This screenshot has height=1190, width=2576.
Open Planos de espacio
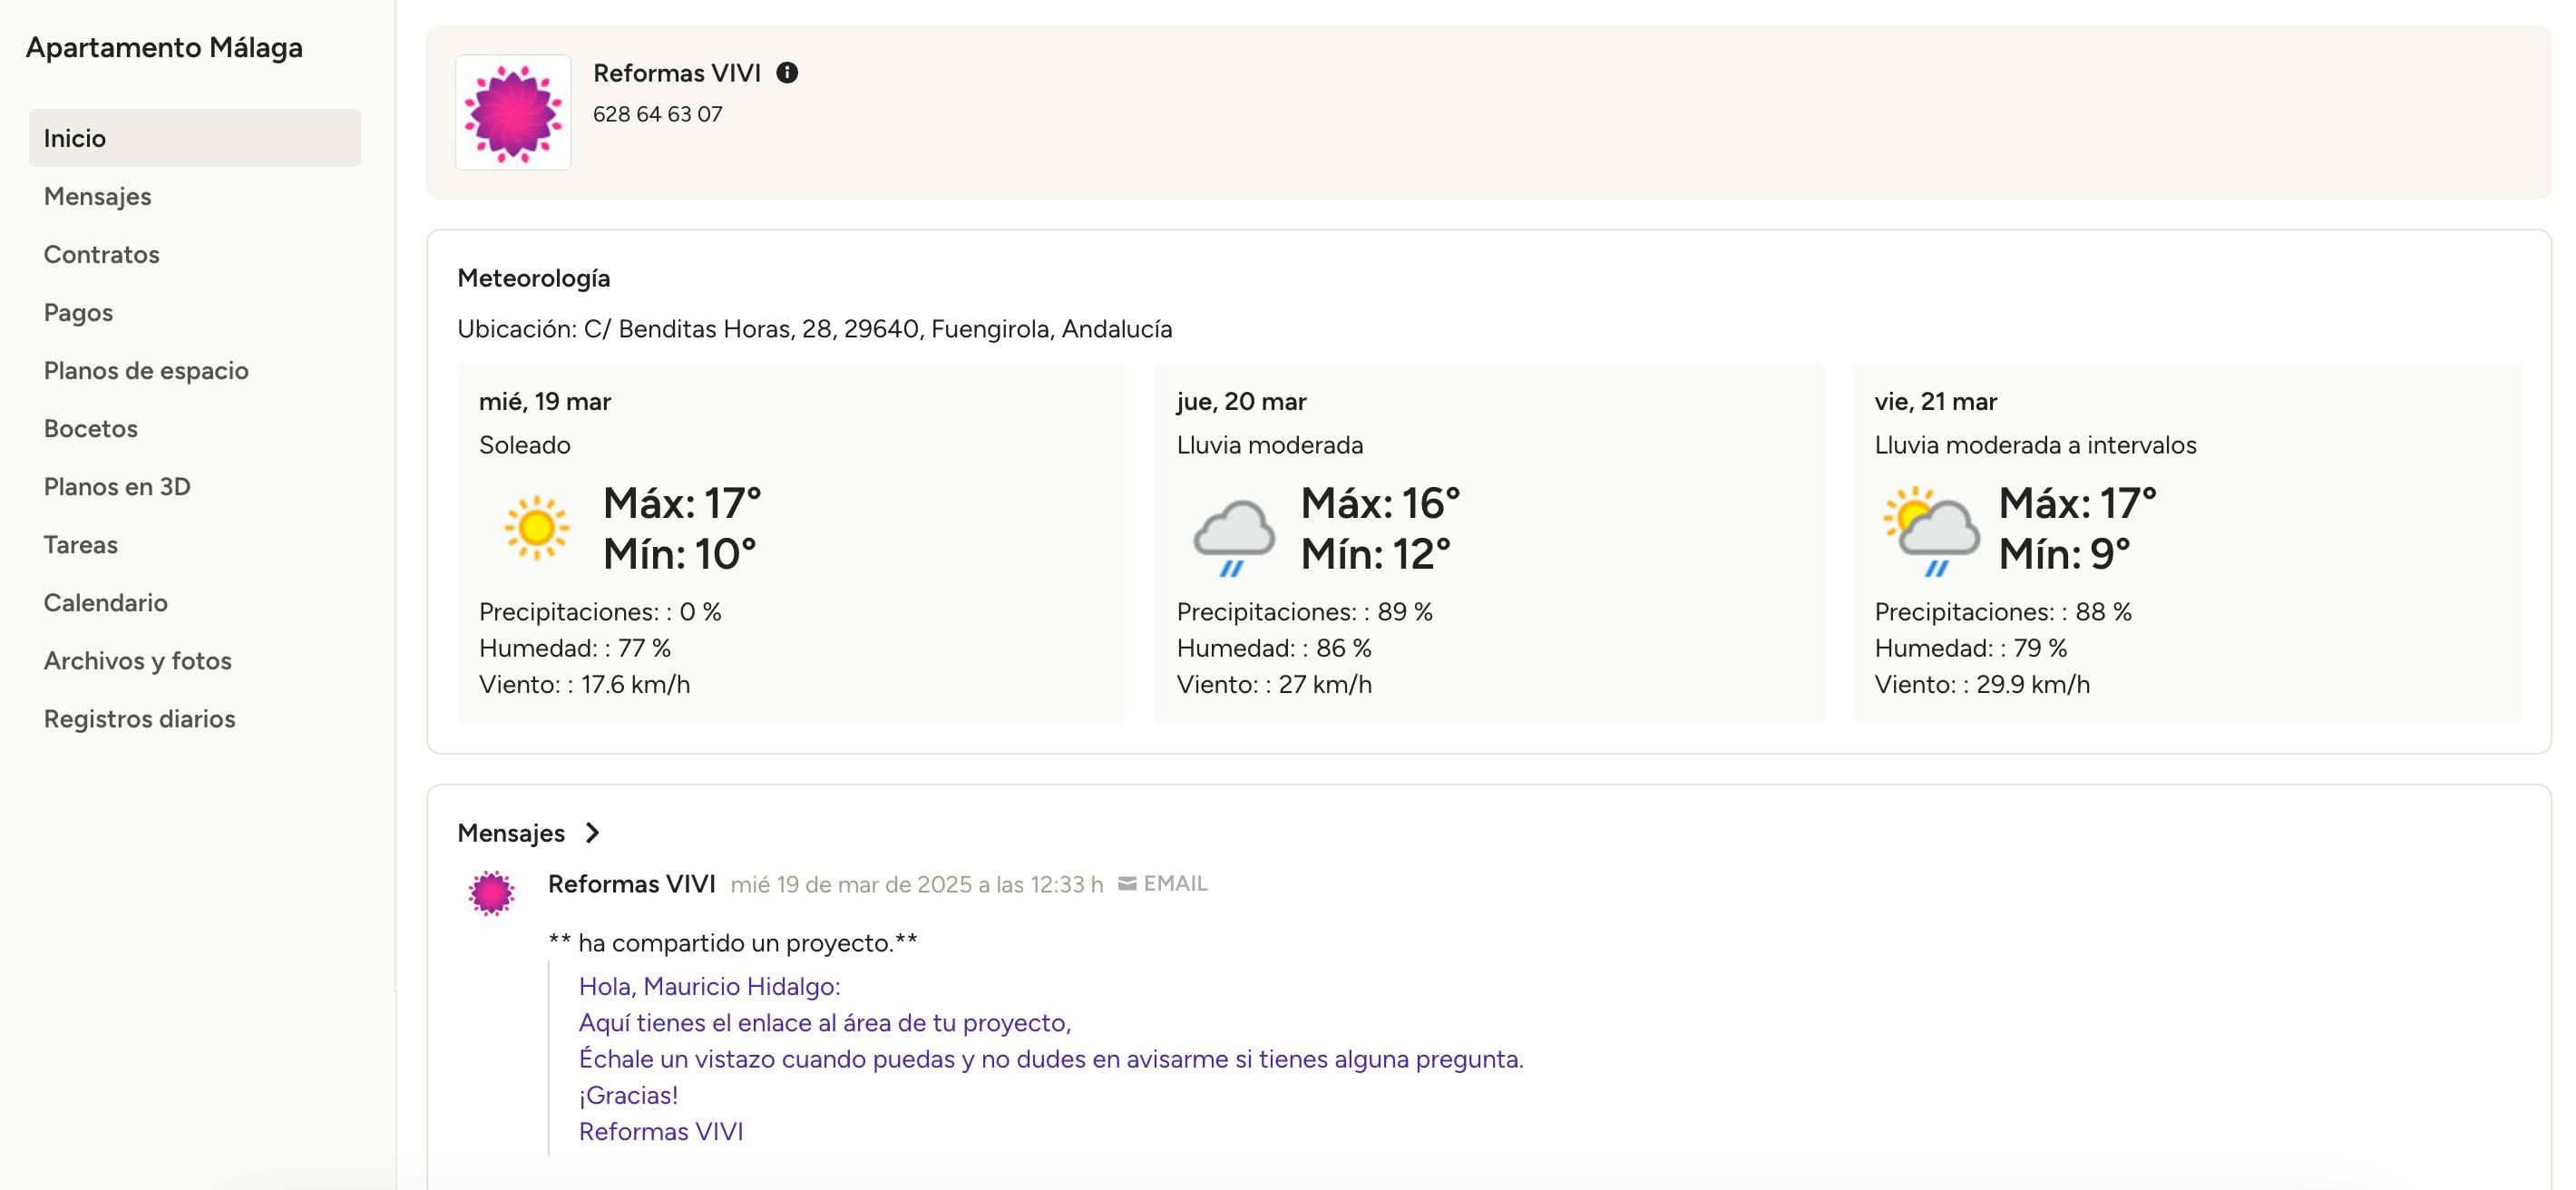tap(146, 370)
